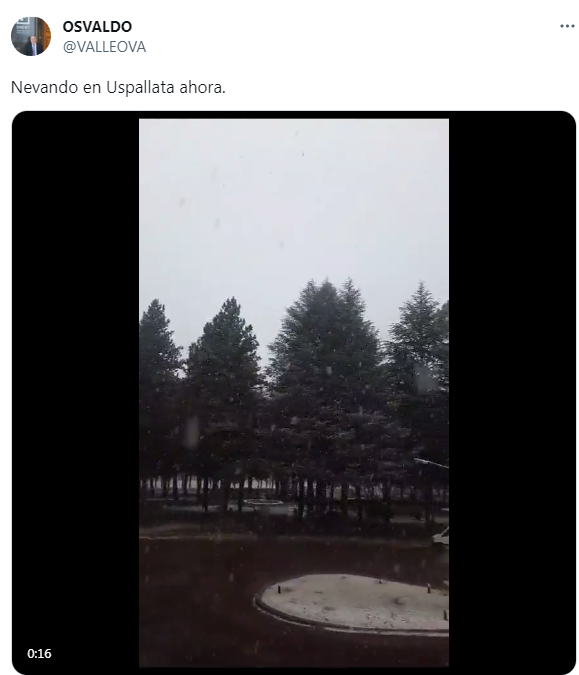Viewport: 579px width, 675px height.
Task: Play the snow video in the tweet
Action: tap(294, 393)
